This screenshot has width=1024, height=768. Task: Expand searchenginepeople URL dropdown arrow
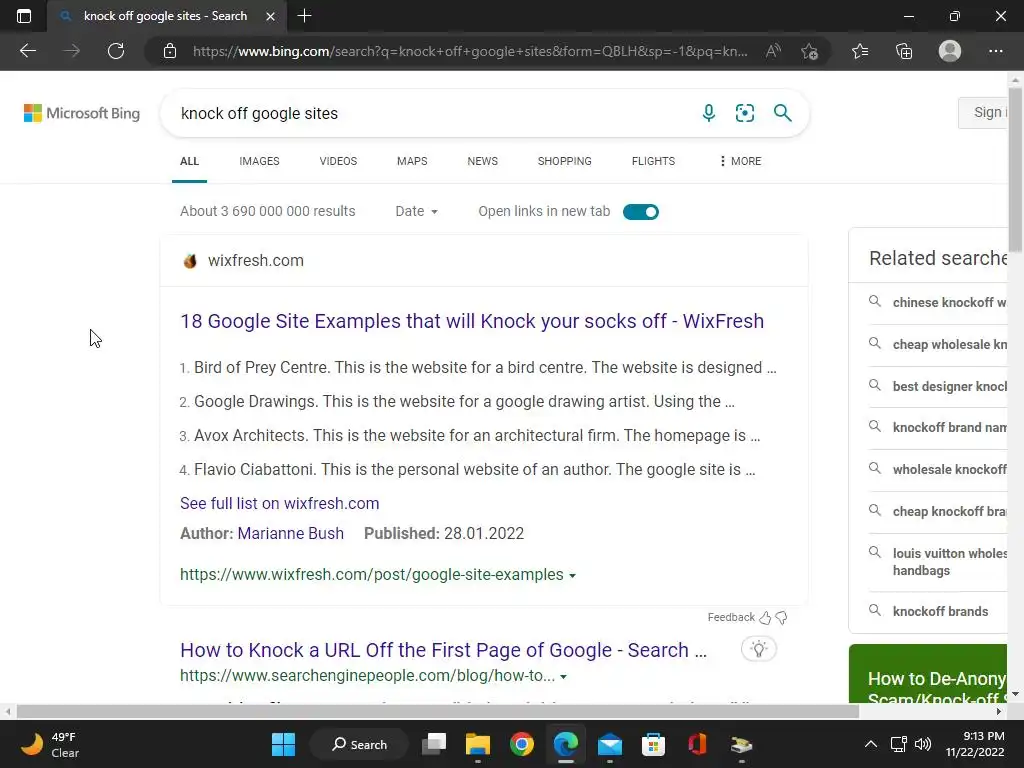[563, 677]
